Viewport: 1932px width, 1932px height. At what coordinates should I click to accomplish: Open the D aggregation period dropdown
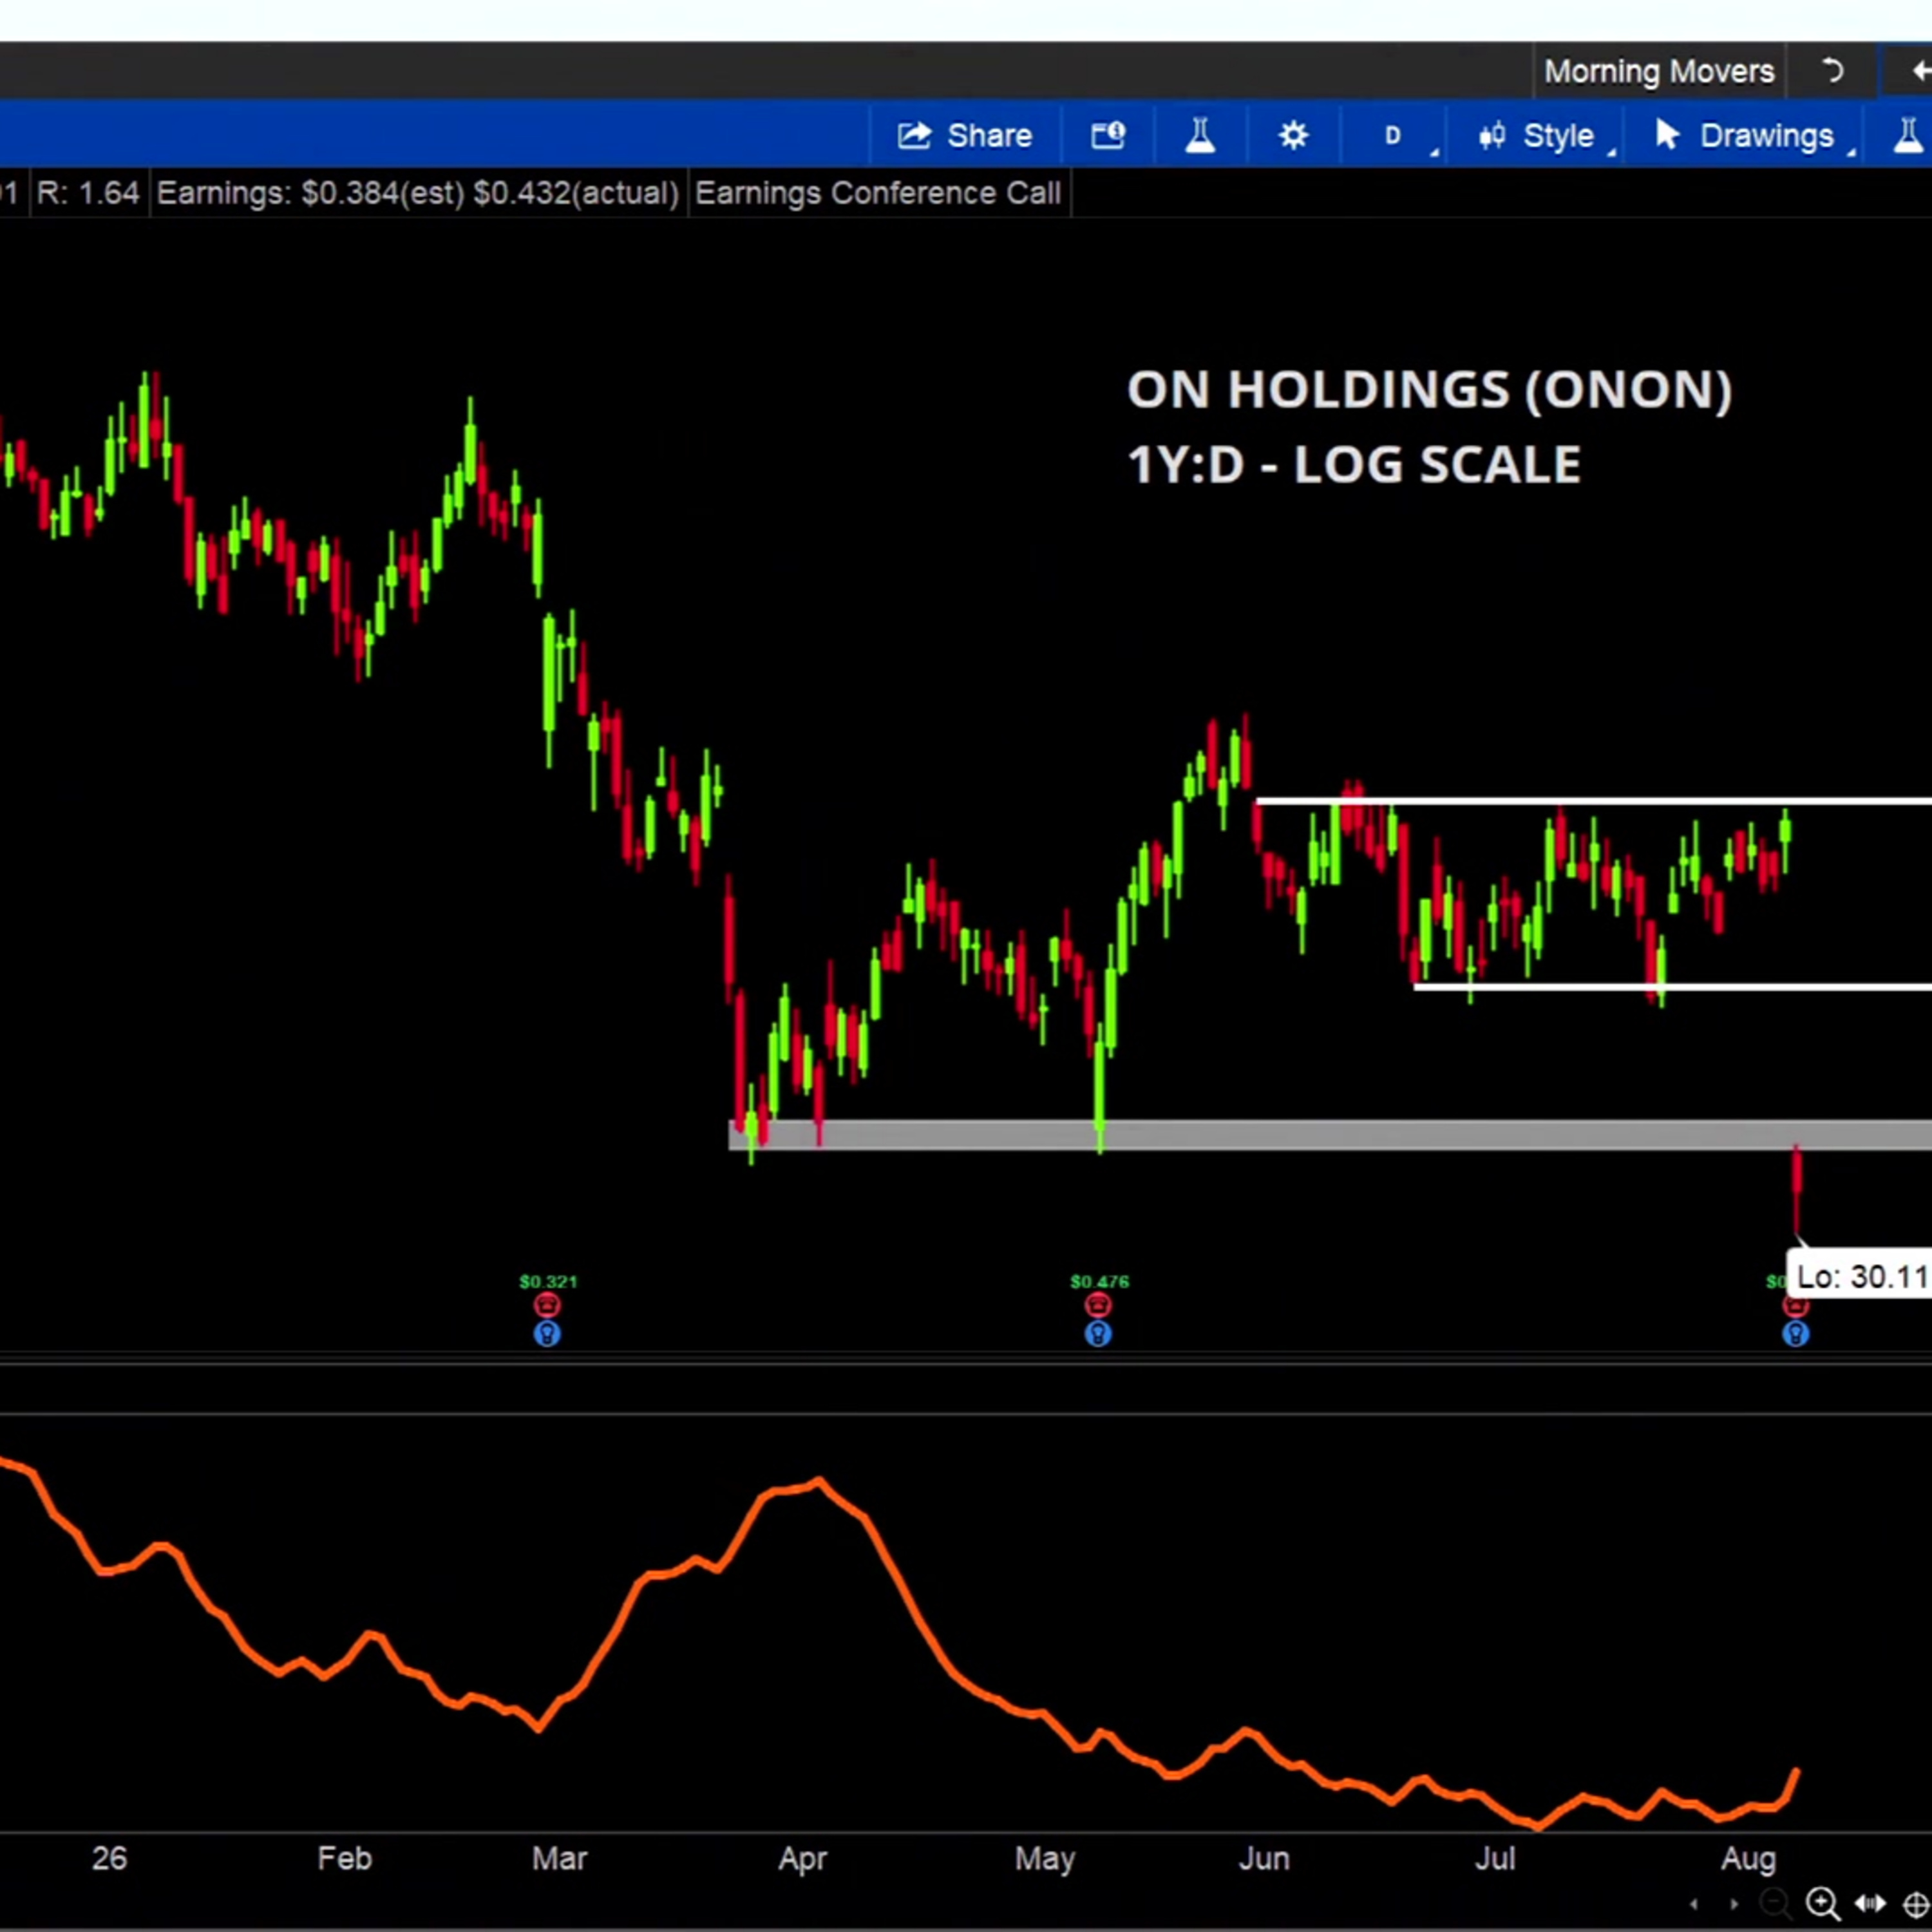pos(1393,135)
